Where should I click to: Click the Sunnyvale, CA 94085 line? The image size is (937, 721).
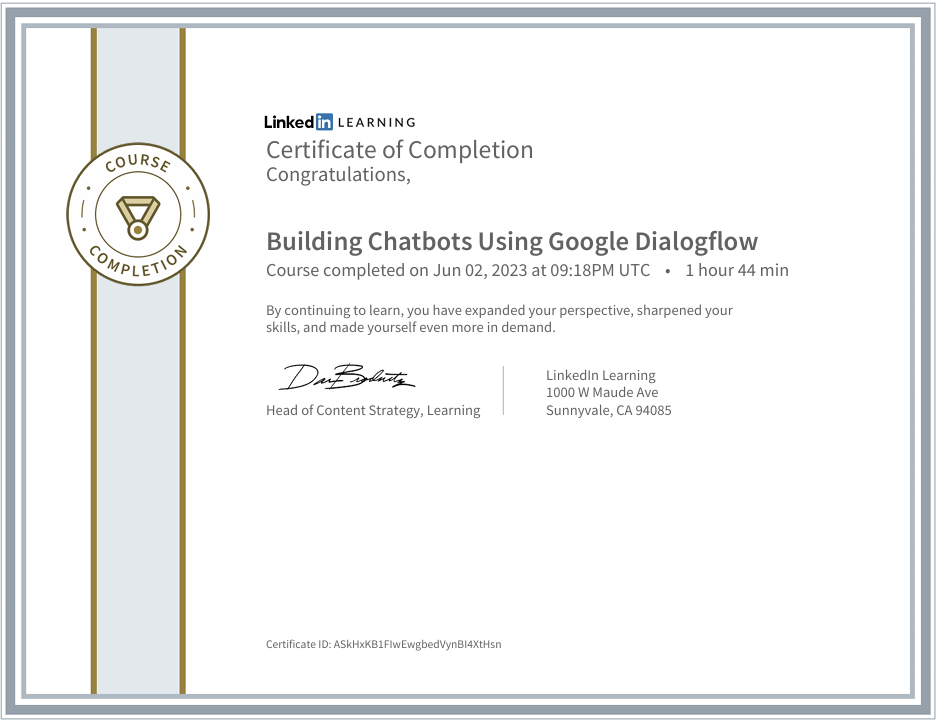tap(608, 410)
